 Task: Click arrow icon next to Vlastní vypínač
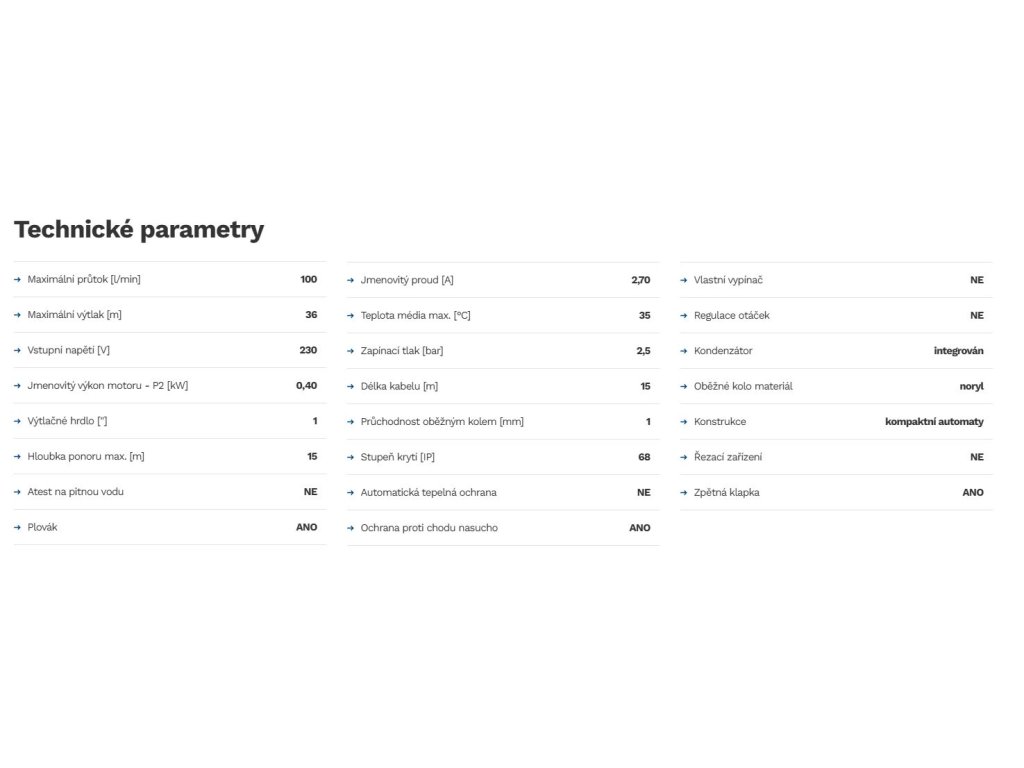click(x=684, y=280)
